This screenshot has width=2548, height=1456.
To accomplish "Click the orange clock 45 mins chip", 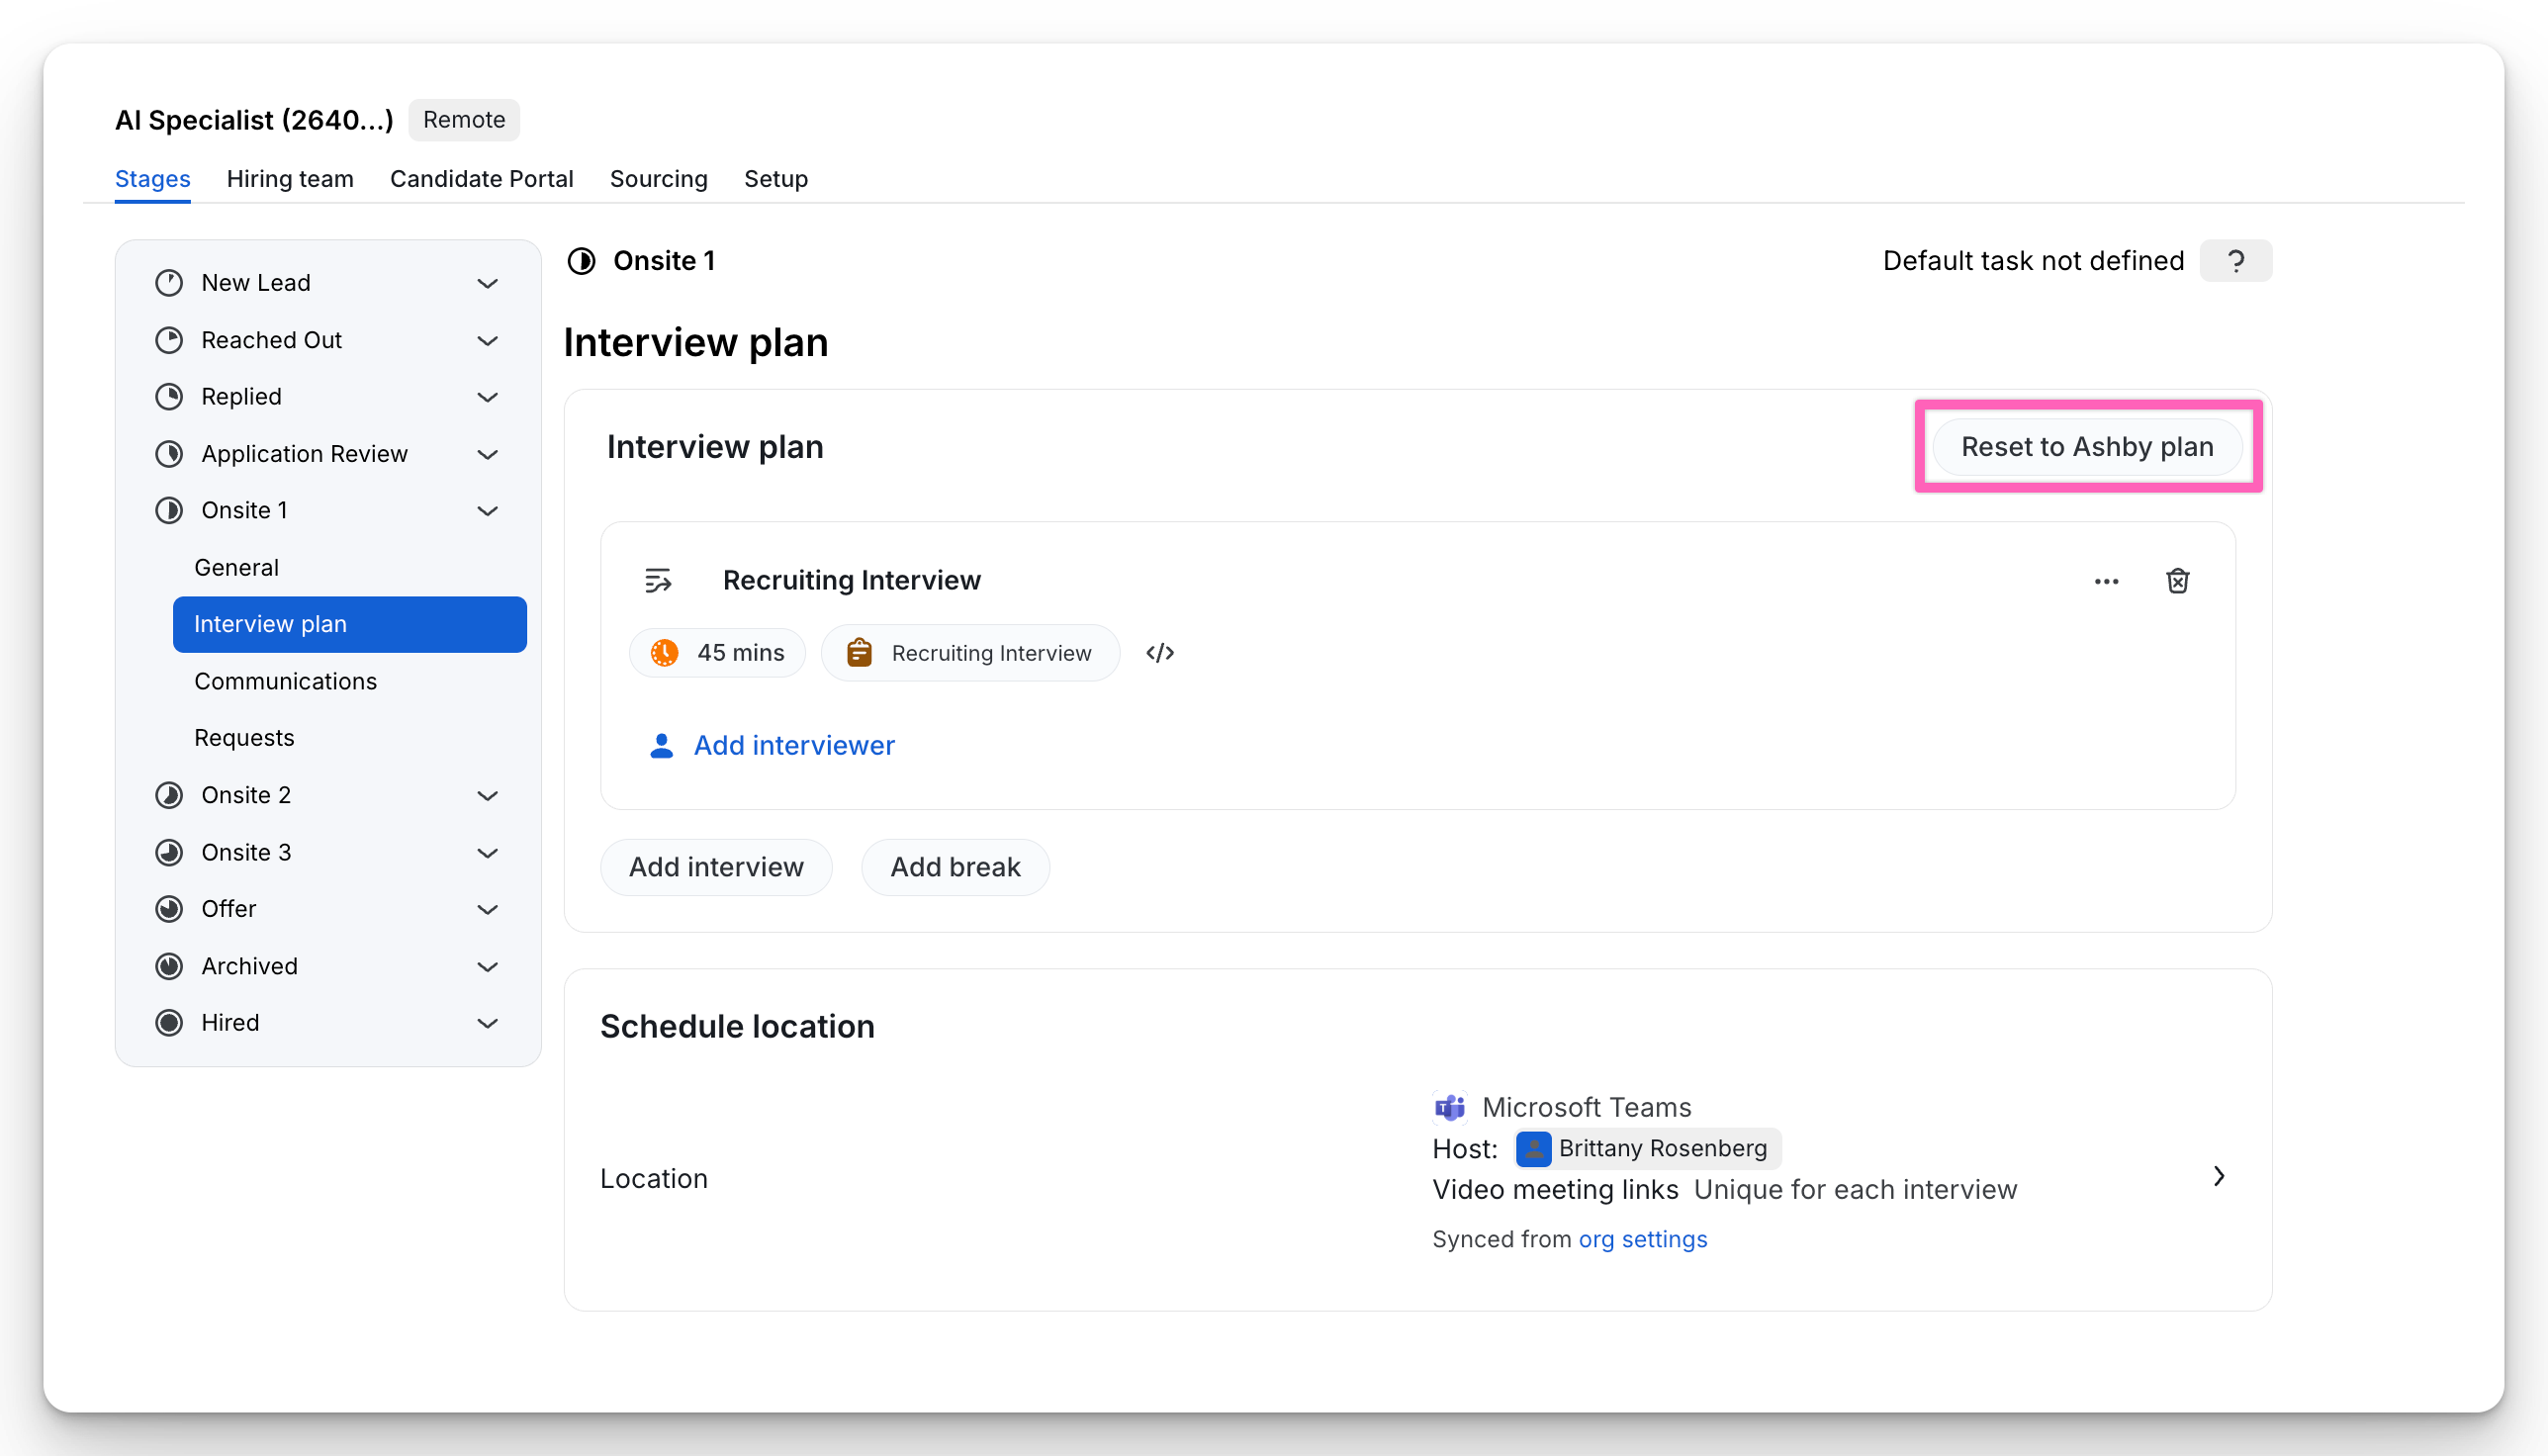I will point(718,653).
